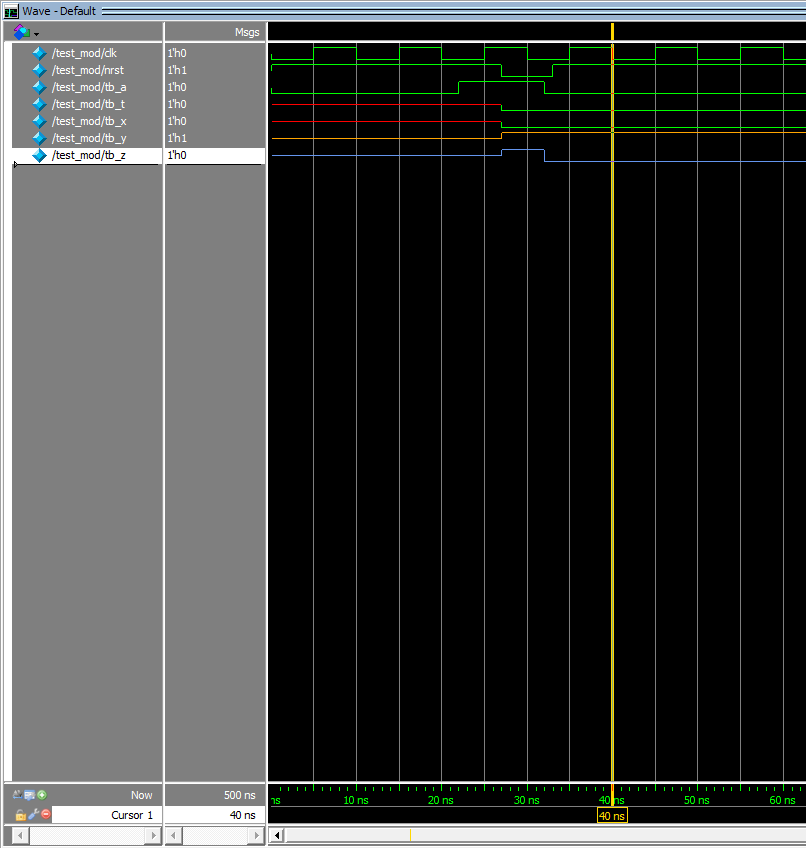Click the diamond icon next to /test_mod/nrst

point(39,70)
